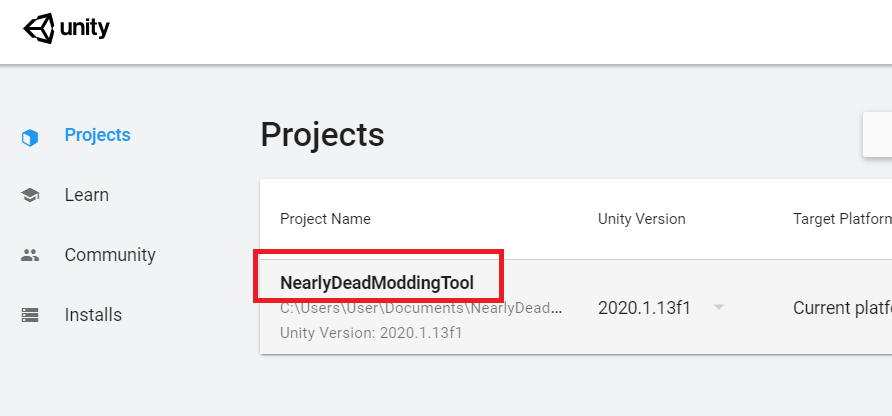Click the Unity Version column header
892x416 pixels.
tap(641, 219)
